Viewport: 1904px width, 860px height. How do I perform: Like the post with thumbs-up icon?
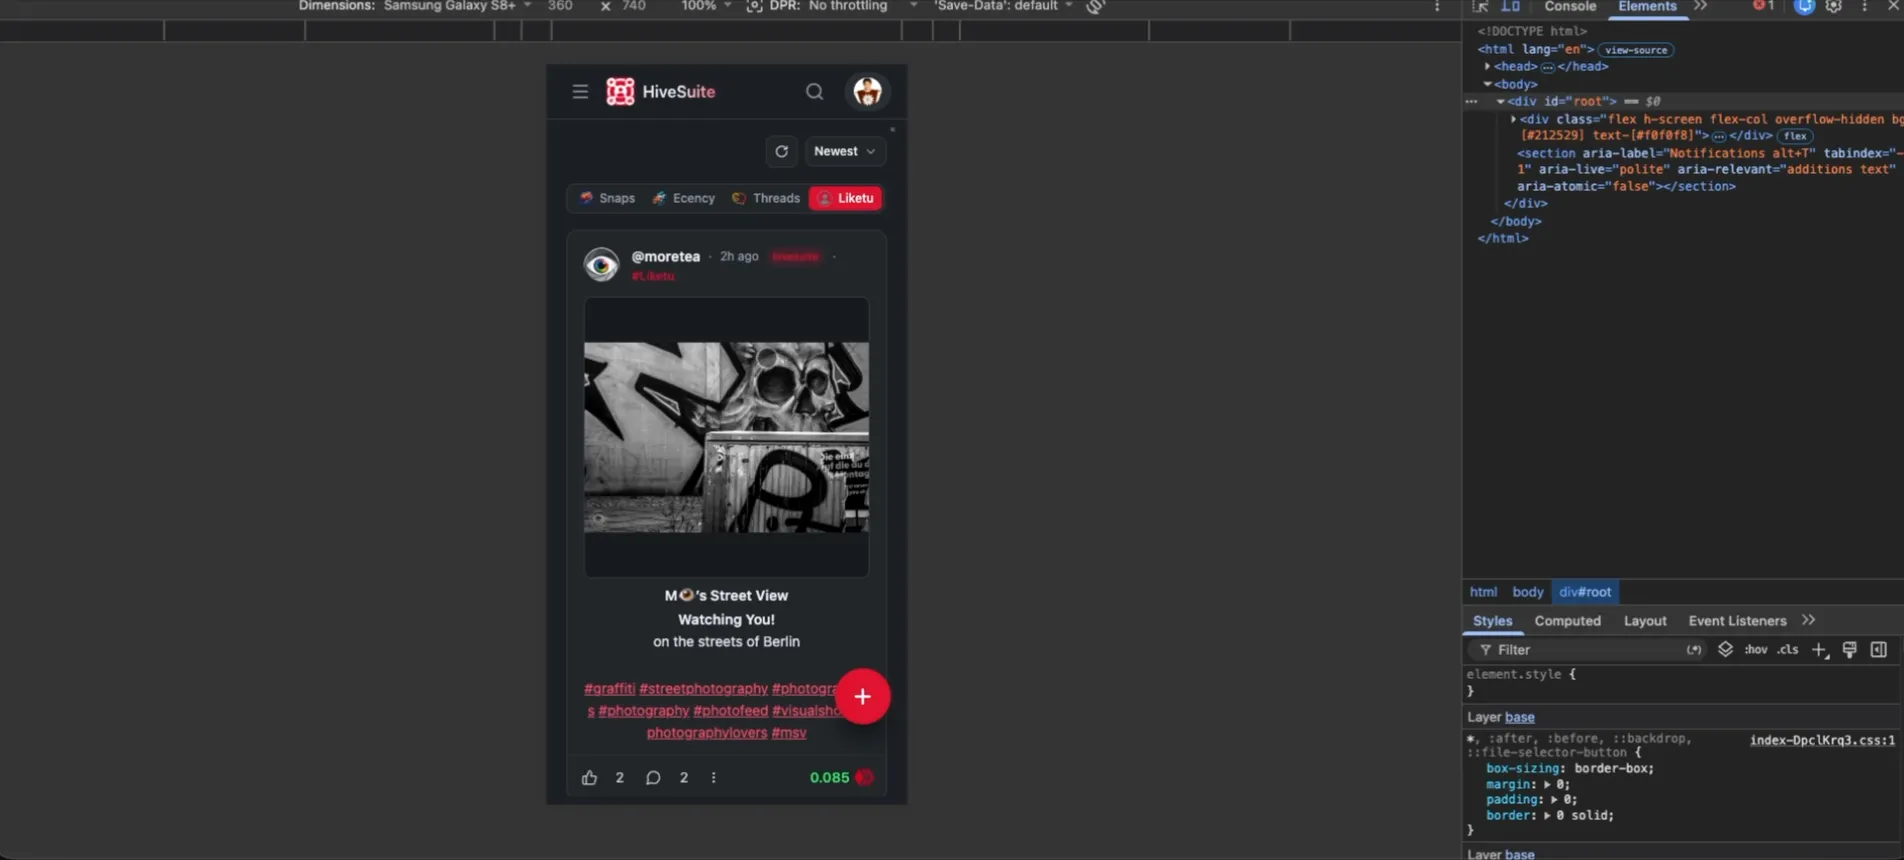pos(589,777)
